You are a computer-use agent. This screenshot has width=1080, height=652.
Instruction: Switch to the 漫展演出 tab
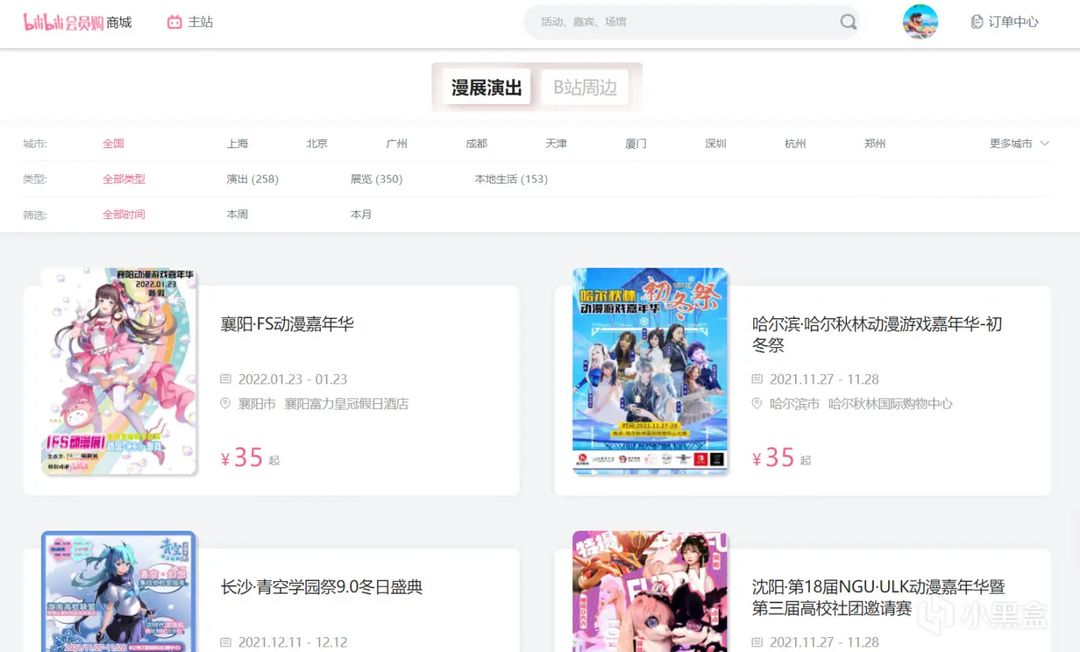[486, 87]
